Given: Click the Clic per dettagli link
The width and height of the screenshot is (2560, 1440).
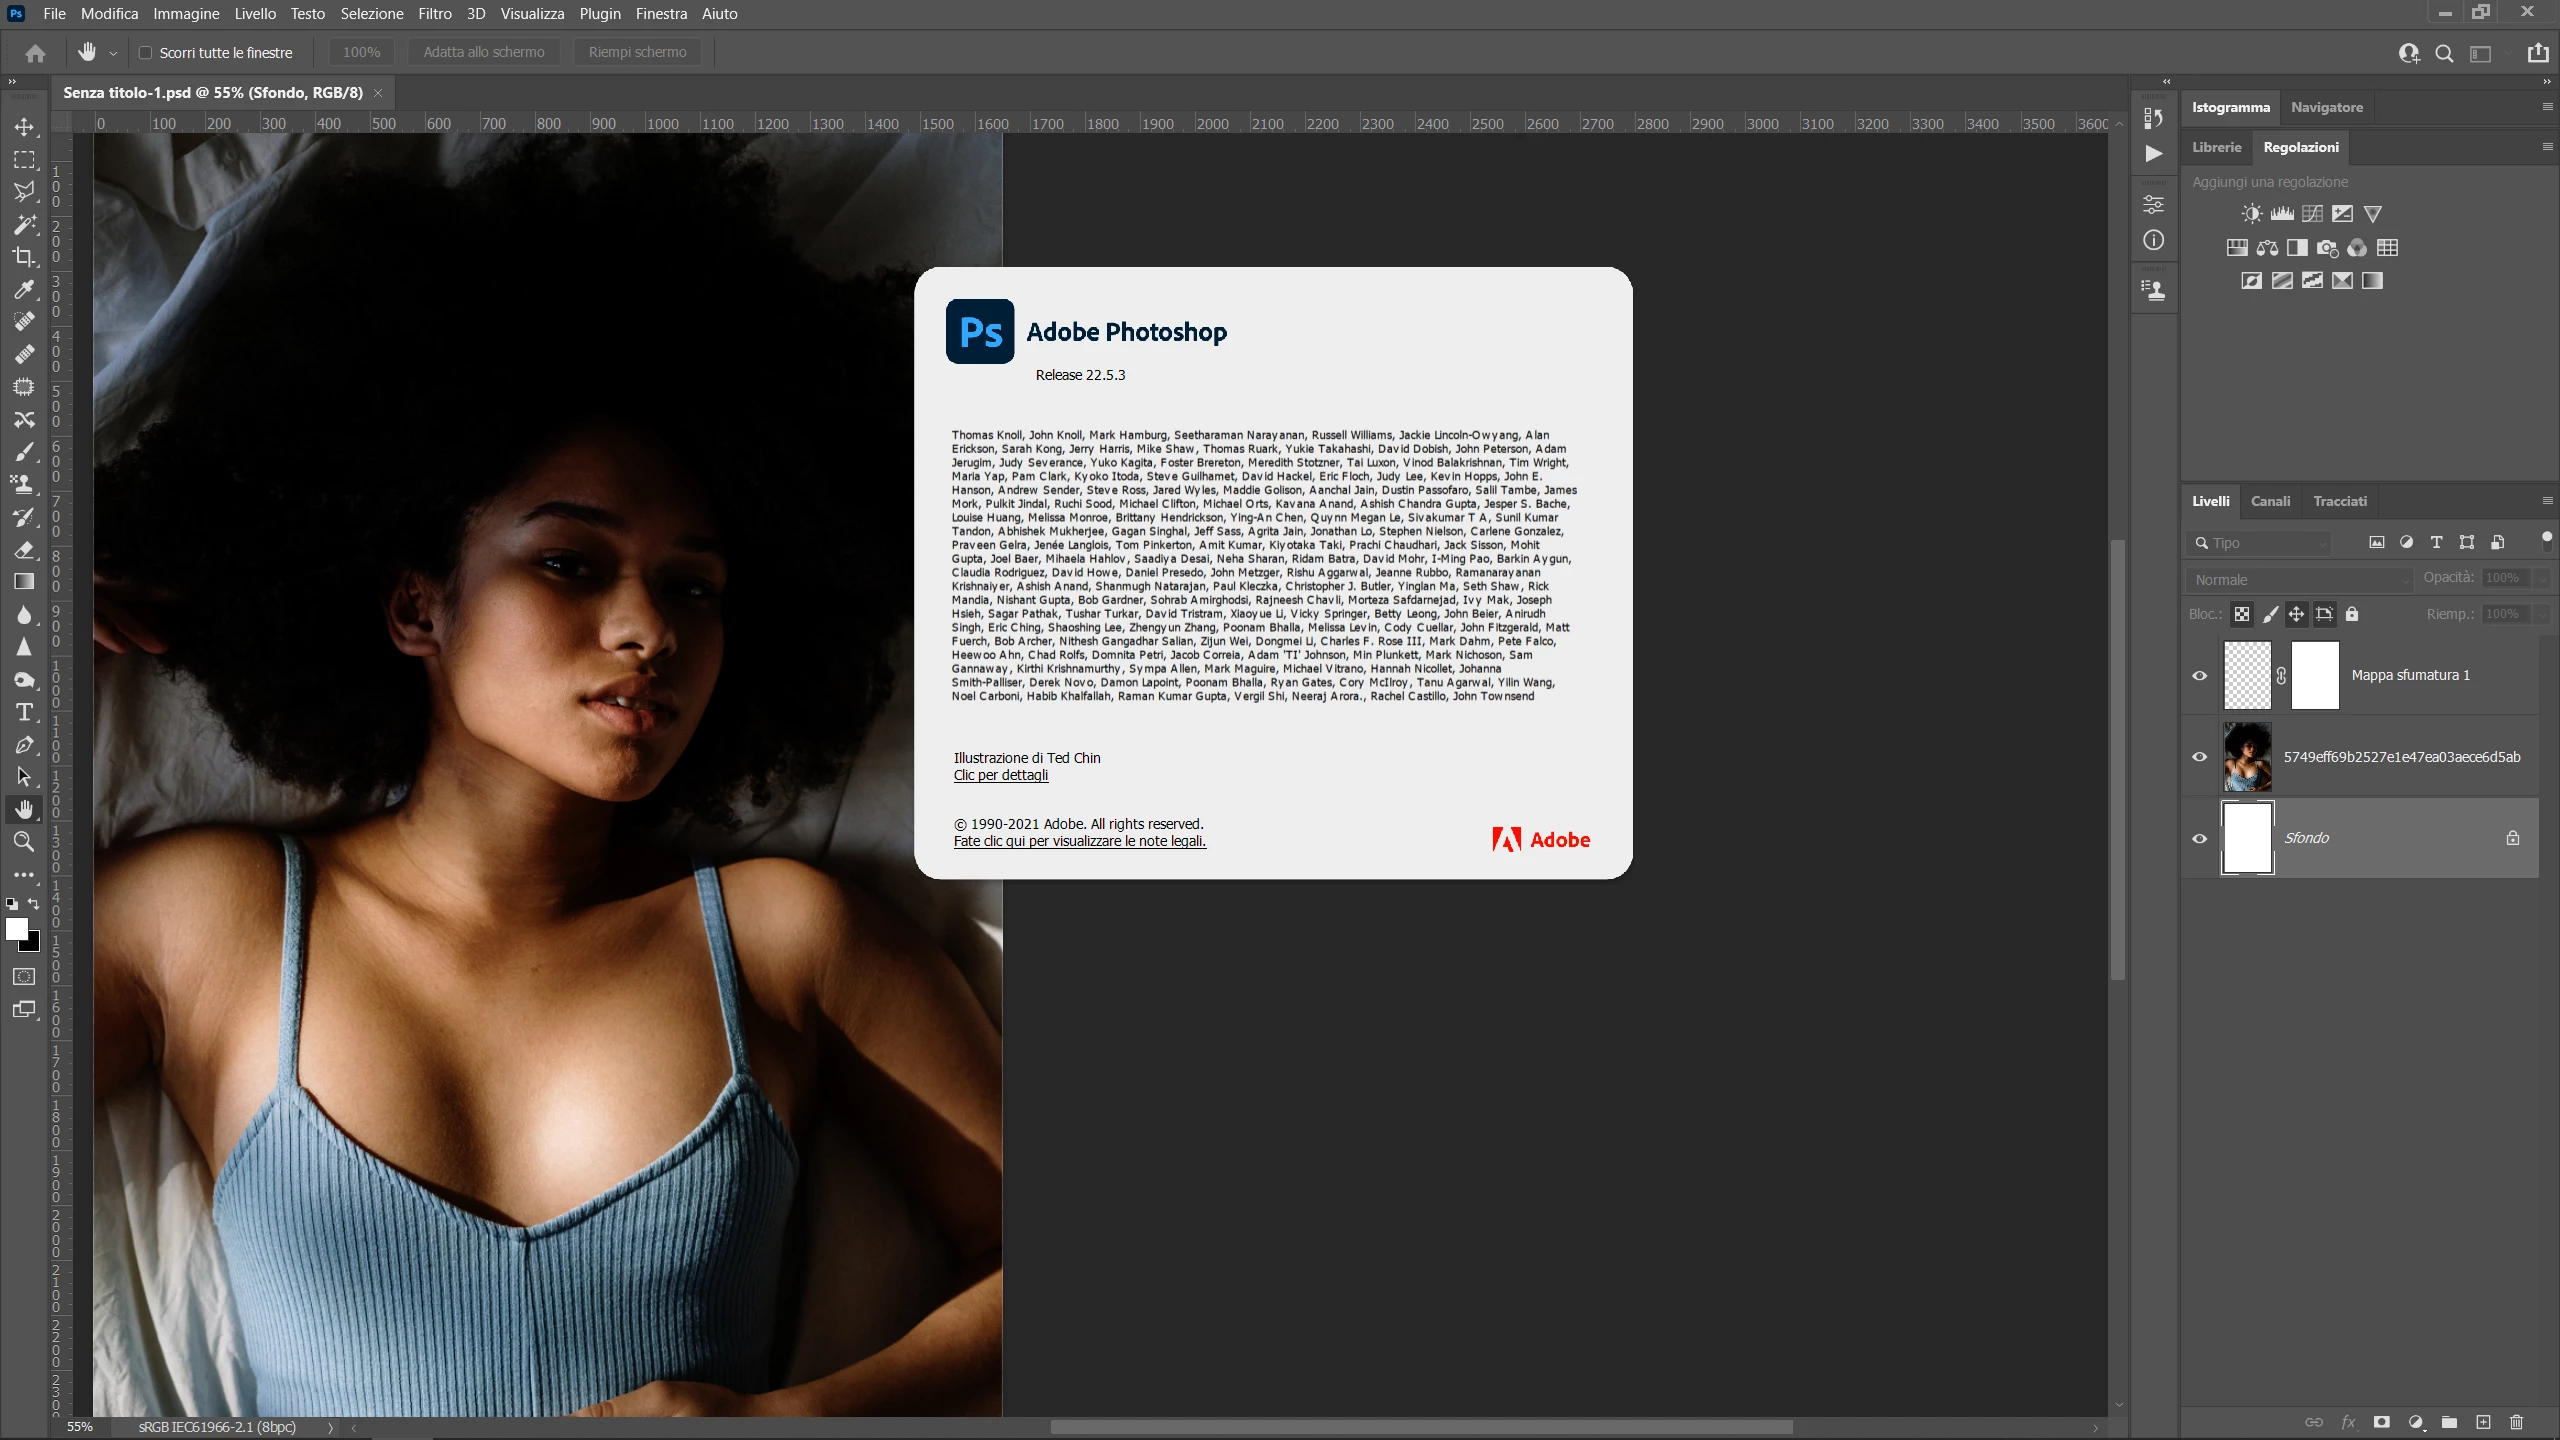Looking at the screenshot, I should (1001, 775).
